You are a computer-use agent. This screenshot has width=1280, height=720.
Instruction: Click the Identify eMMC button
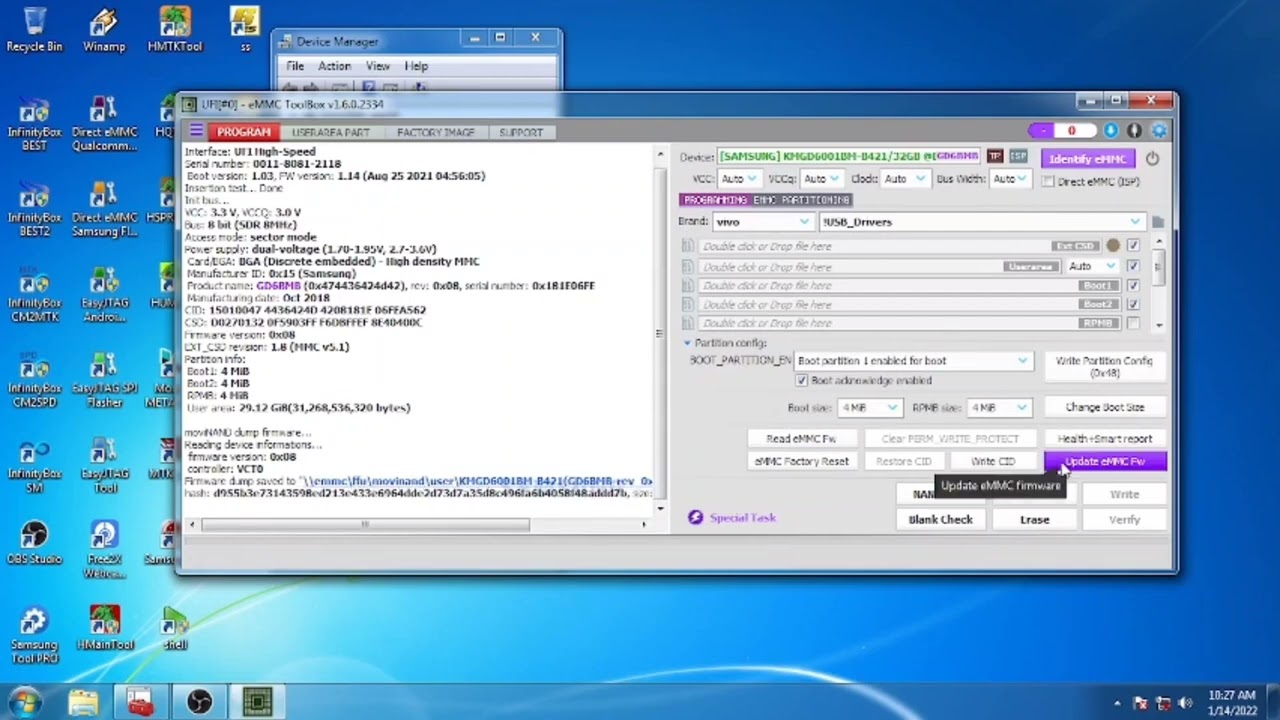click(1088, 159)
